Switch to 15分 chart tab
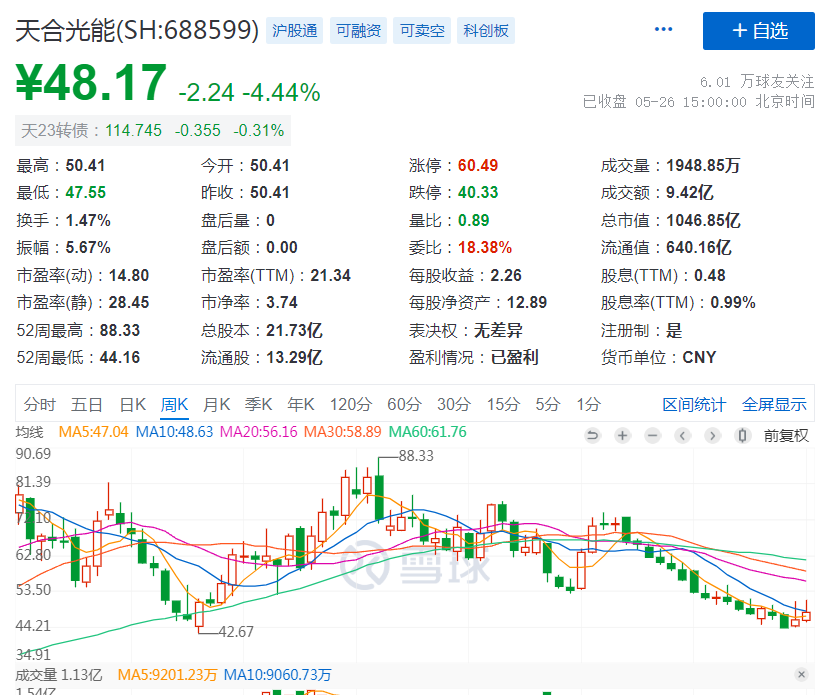The height and width of the screenshot is (695, 827). 503,404
